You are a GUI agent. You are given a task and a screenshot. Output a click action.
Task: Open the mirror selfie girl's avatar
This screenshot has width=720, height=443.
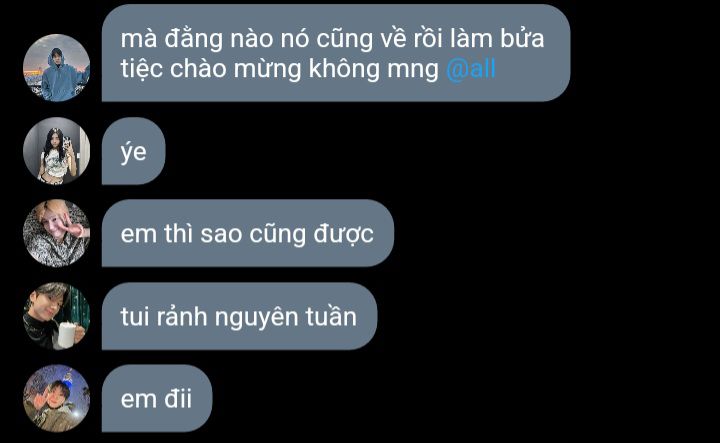[x=56, y=151]
